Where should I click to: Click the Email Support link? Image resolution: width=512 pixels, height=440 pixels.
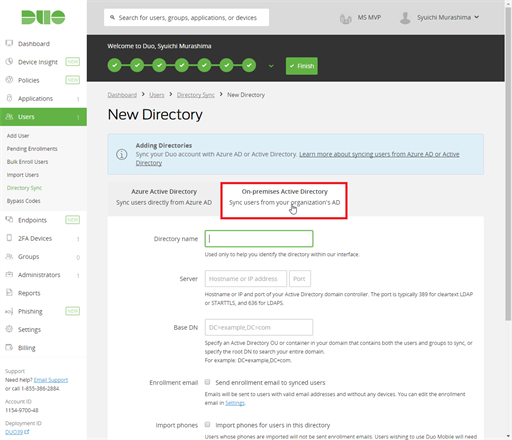tap(51, 380)
